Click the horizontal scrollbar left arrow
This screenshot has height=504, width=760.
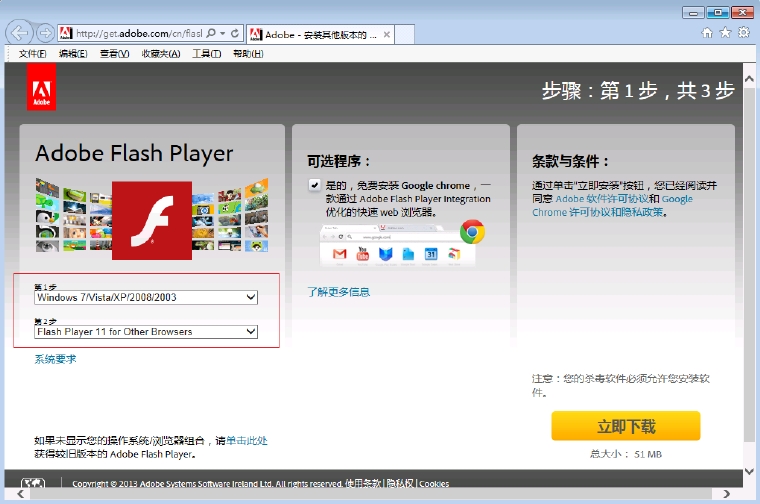(20, 494)
